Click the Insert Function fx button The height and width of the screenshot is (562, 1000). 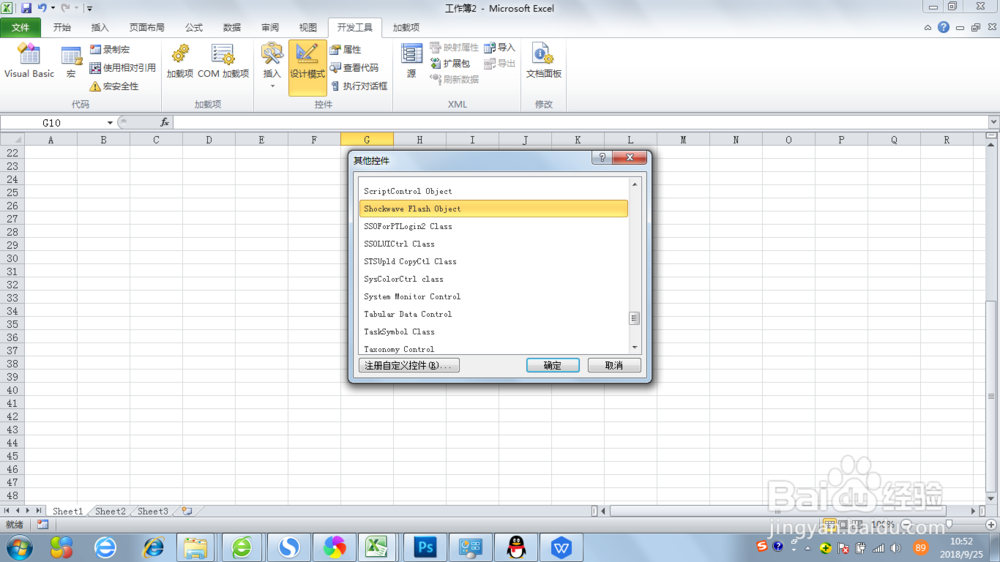pyautogui.click(x=165, y=122)
